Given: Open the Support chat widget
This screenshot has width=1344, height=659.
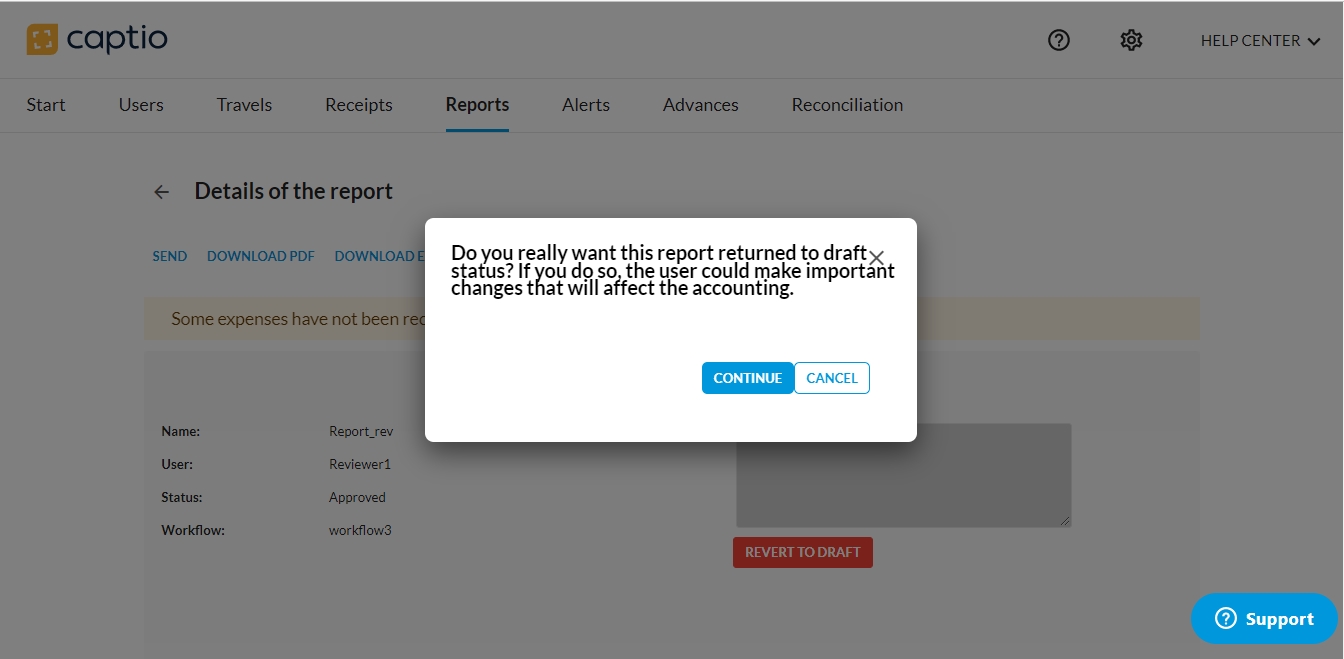Looking at the screenshot, I should [x=1264, y=619].
